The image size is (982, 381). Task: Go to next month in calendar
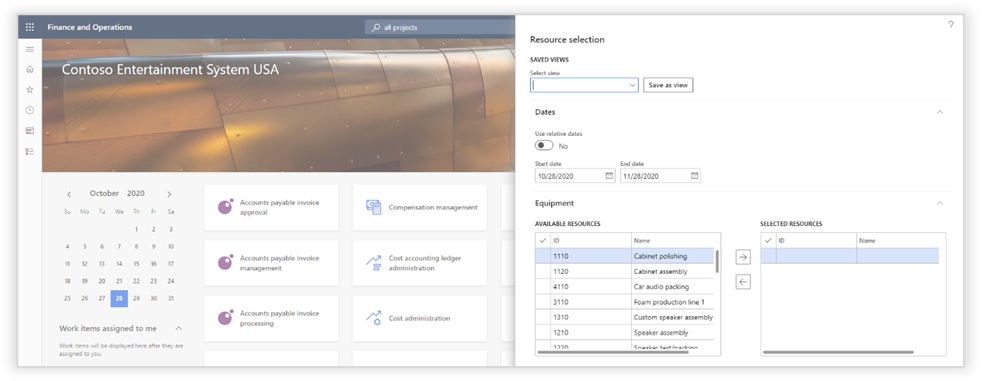coord(169,194)
